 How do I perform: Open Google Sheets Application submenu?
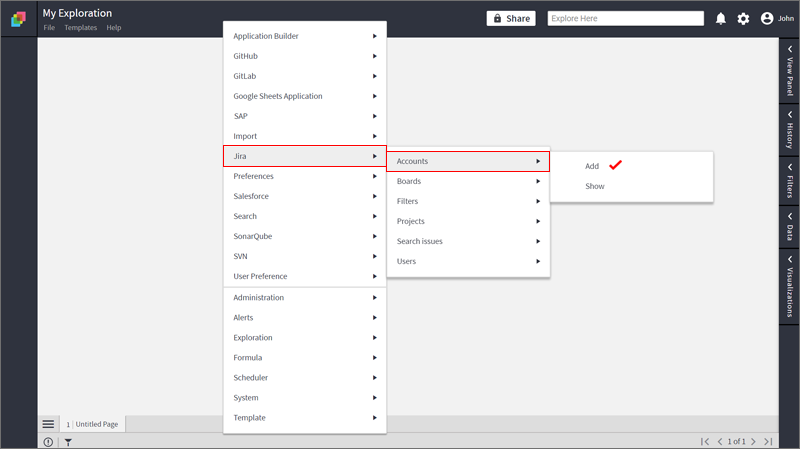click(x=305, y=96)
